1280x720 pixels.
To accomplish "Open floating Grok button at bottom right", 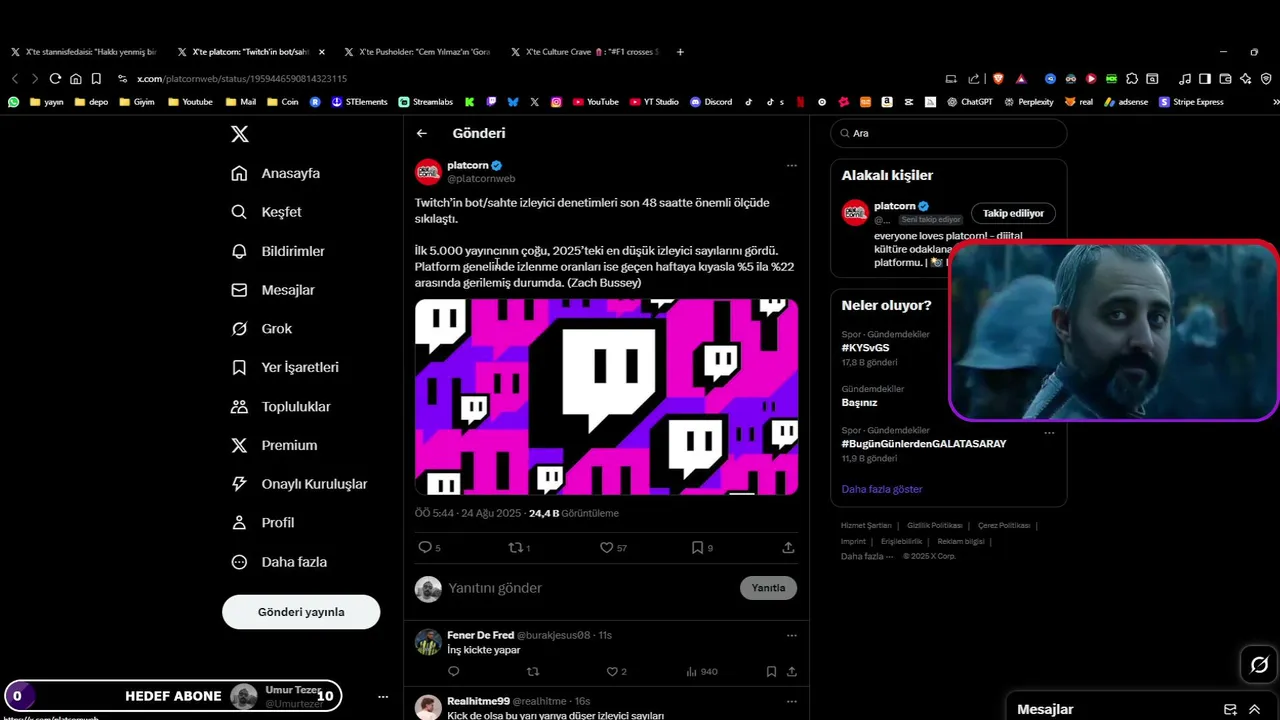I will (x=1259, y=665).
